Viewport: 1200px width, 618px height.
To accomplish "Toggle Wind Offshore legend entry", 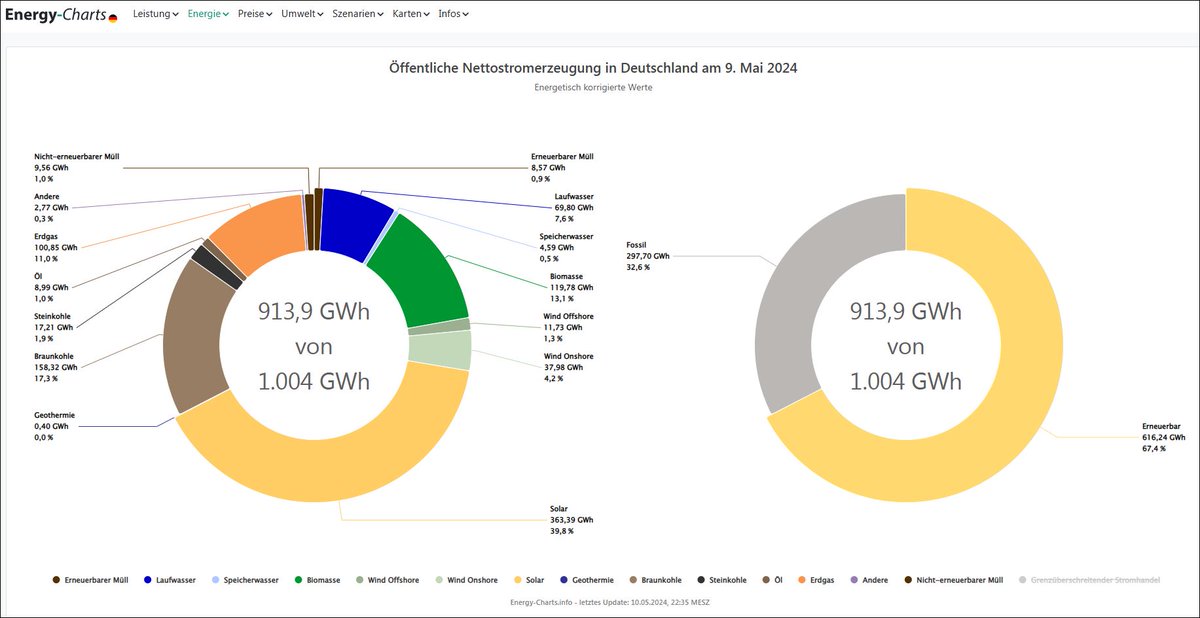I will point(387,580).
